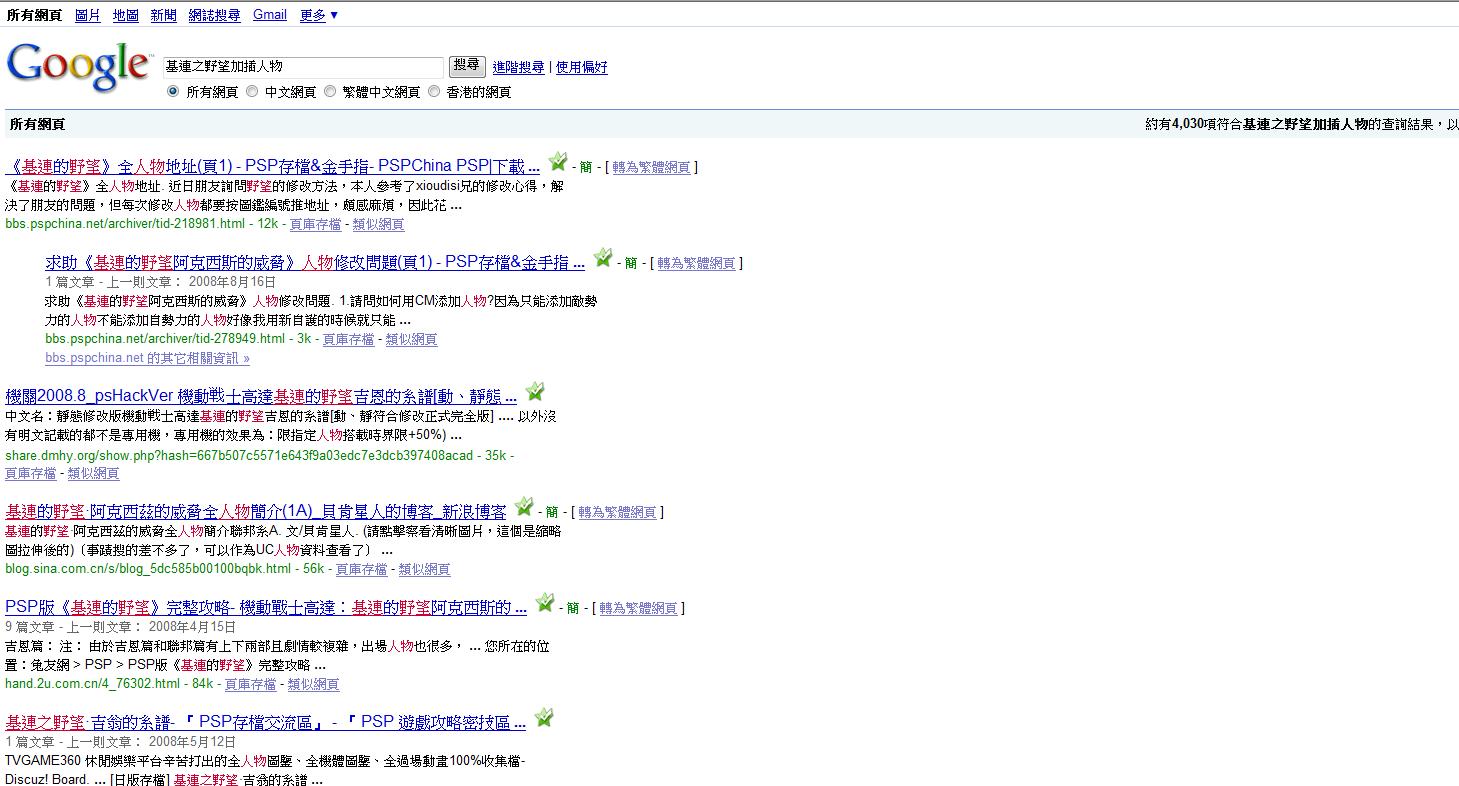Open 類似網頁 for tid-218981 result
The width and height of the screenshot is (1459, 786).
[378, 224]
